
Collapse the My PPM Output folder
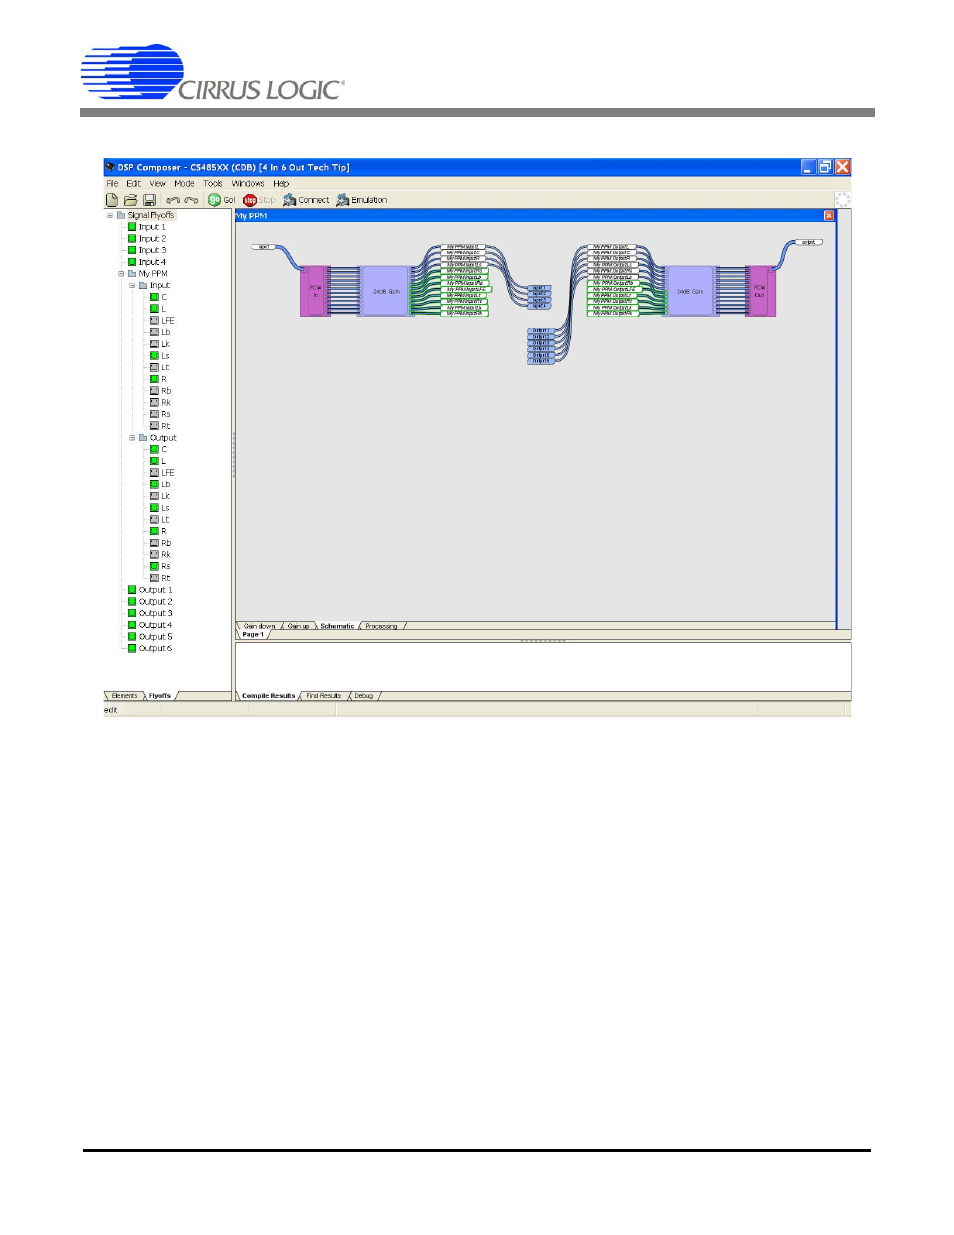(x=132, y=438)
